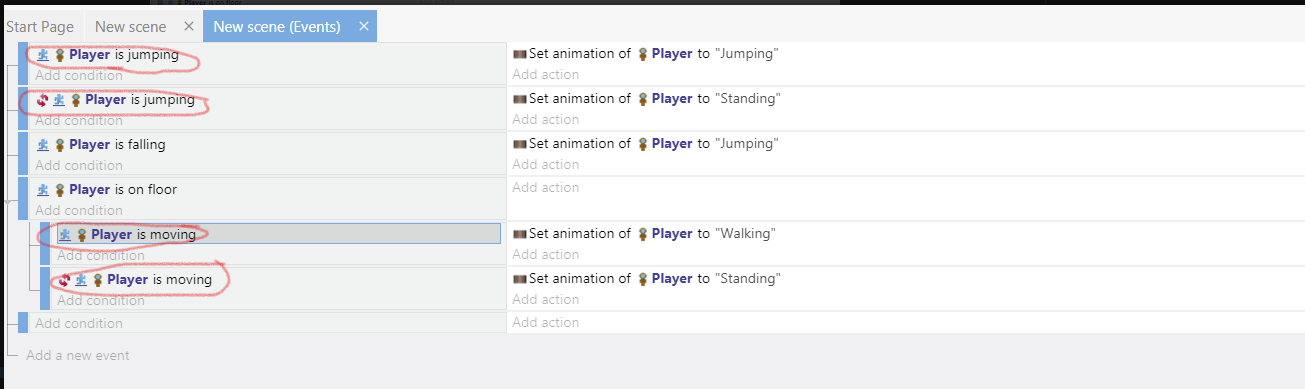
Task: Click Add a new event link
Action: coord(77,355)
